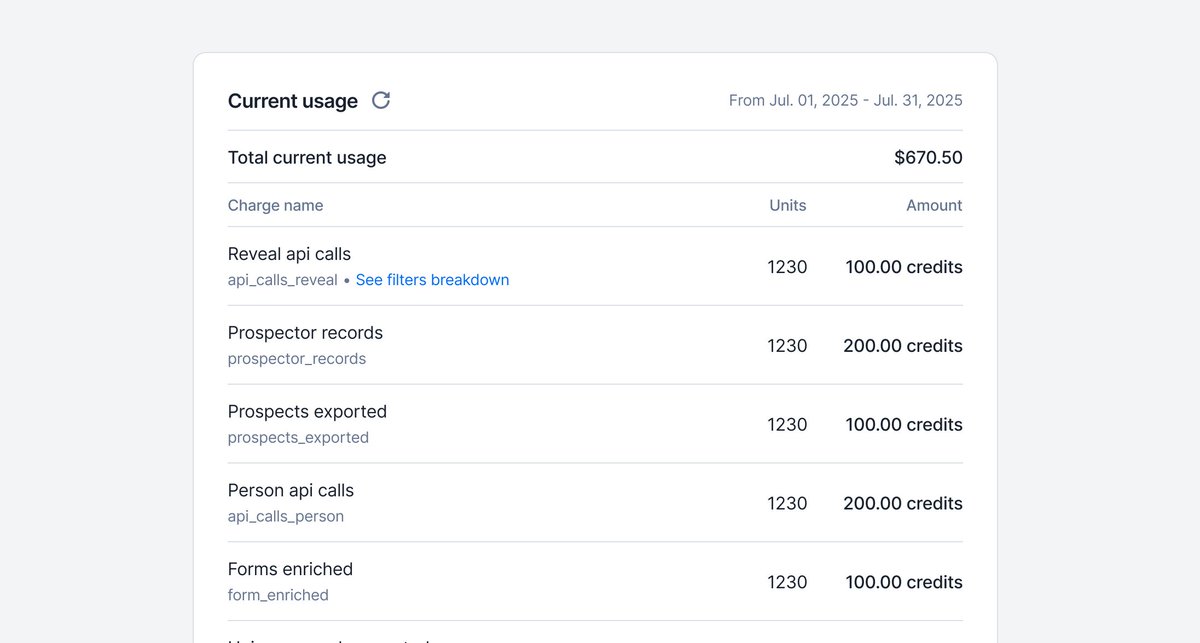
Task: Select the Reveal api calls charge row
Action: coord(595,266)
